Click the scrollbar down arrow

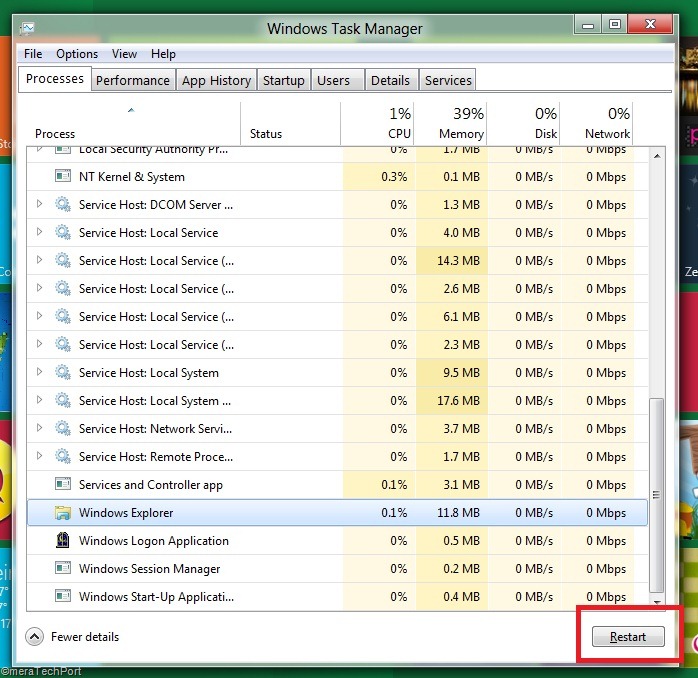(657, 602)
